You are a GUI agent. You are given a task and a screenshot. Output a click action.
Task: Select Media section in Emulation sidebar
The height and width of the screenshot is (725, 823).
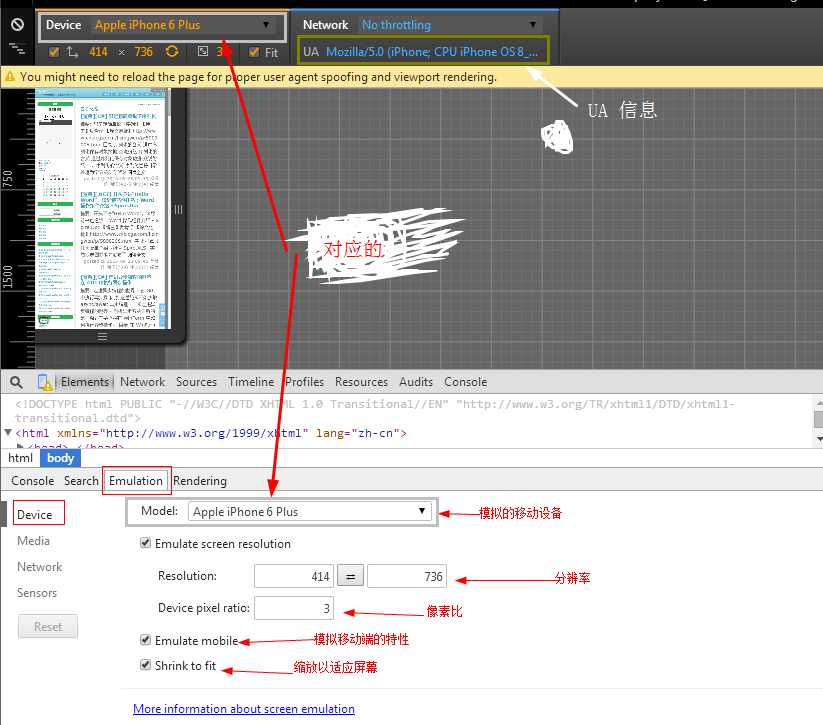coord(34,540)
